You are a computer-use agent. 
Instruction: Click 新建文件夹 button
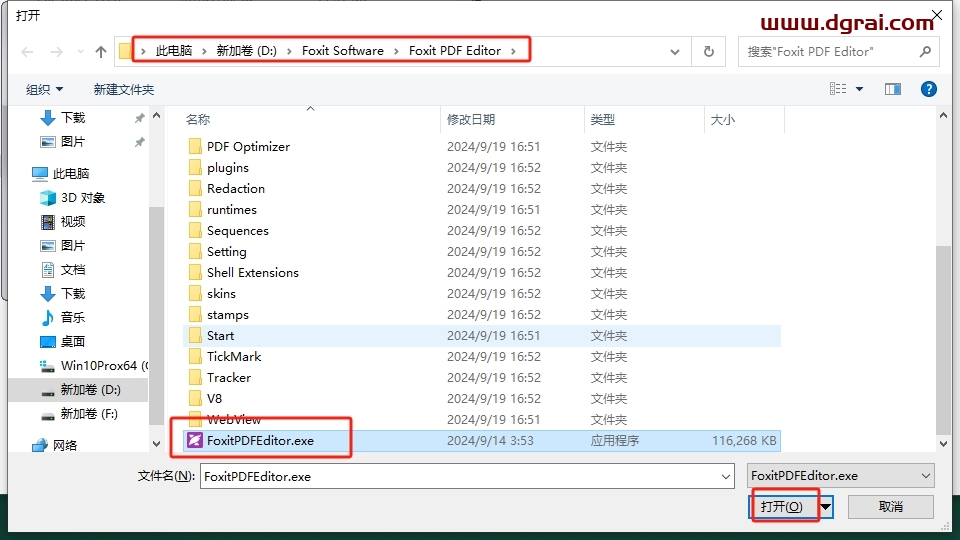coord(124,89)
